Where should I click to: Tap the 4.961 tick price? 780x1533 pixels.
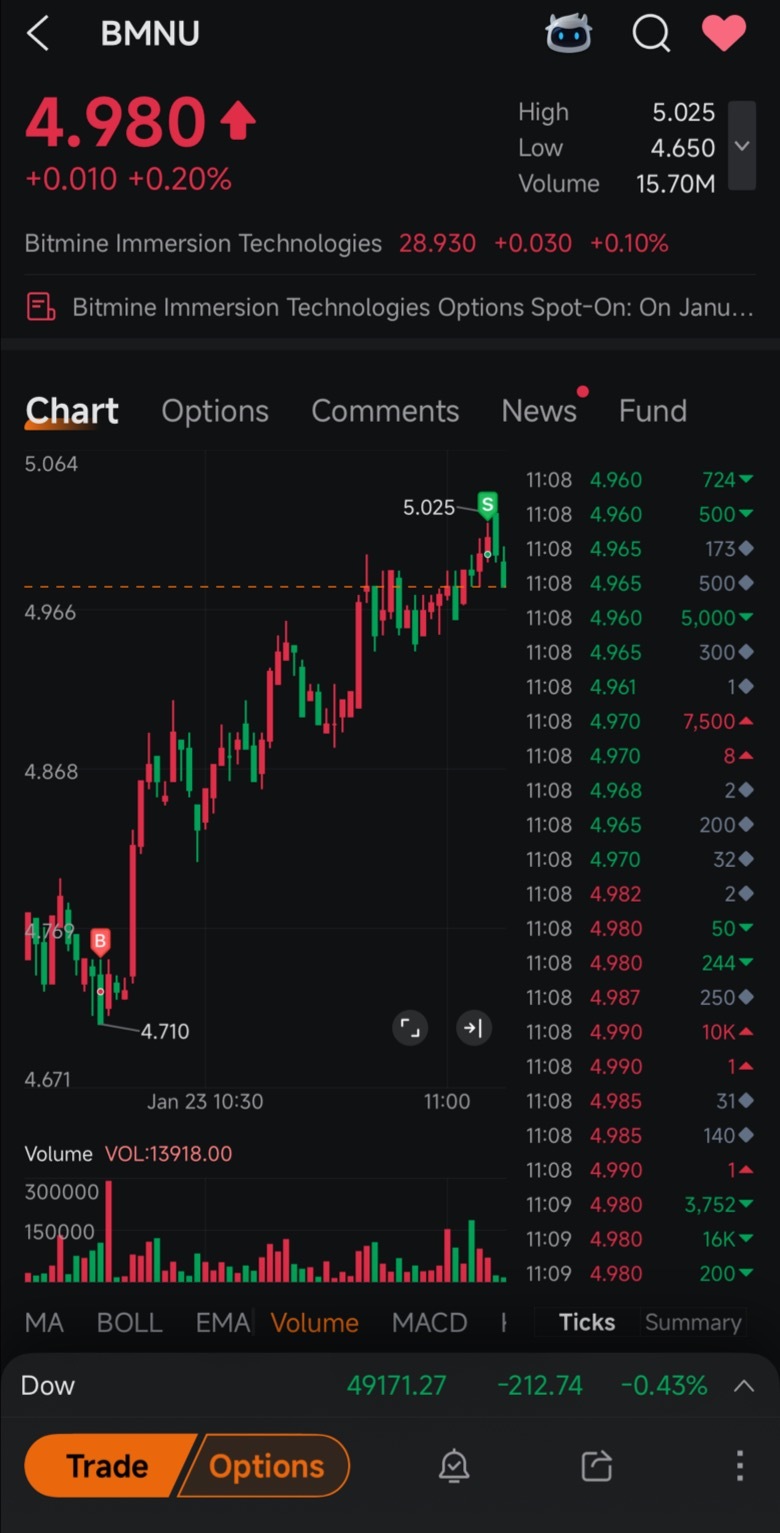pos(613,687)
